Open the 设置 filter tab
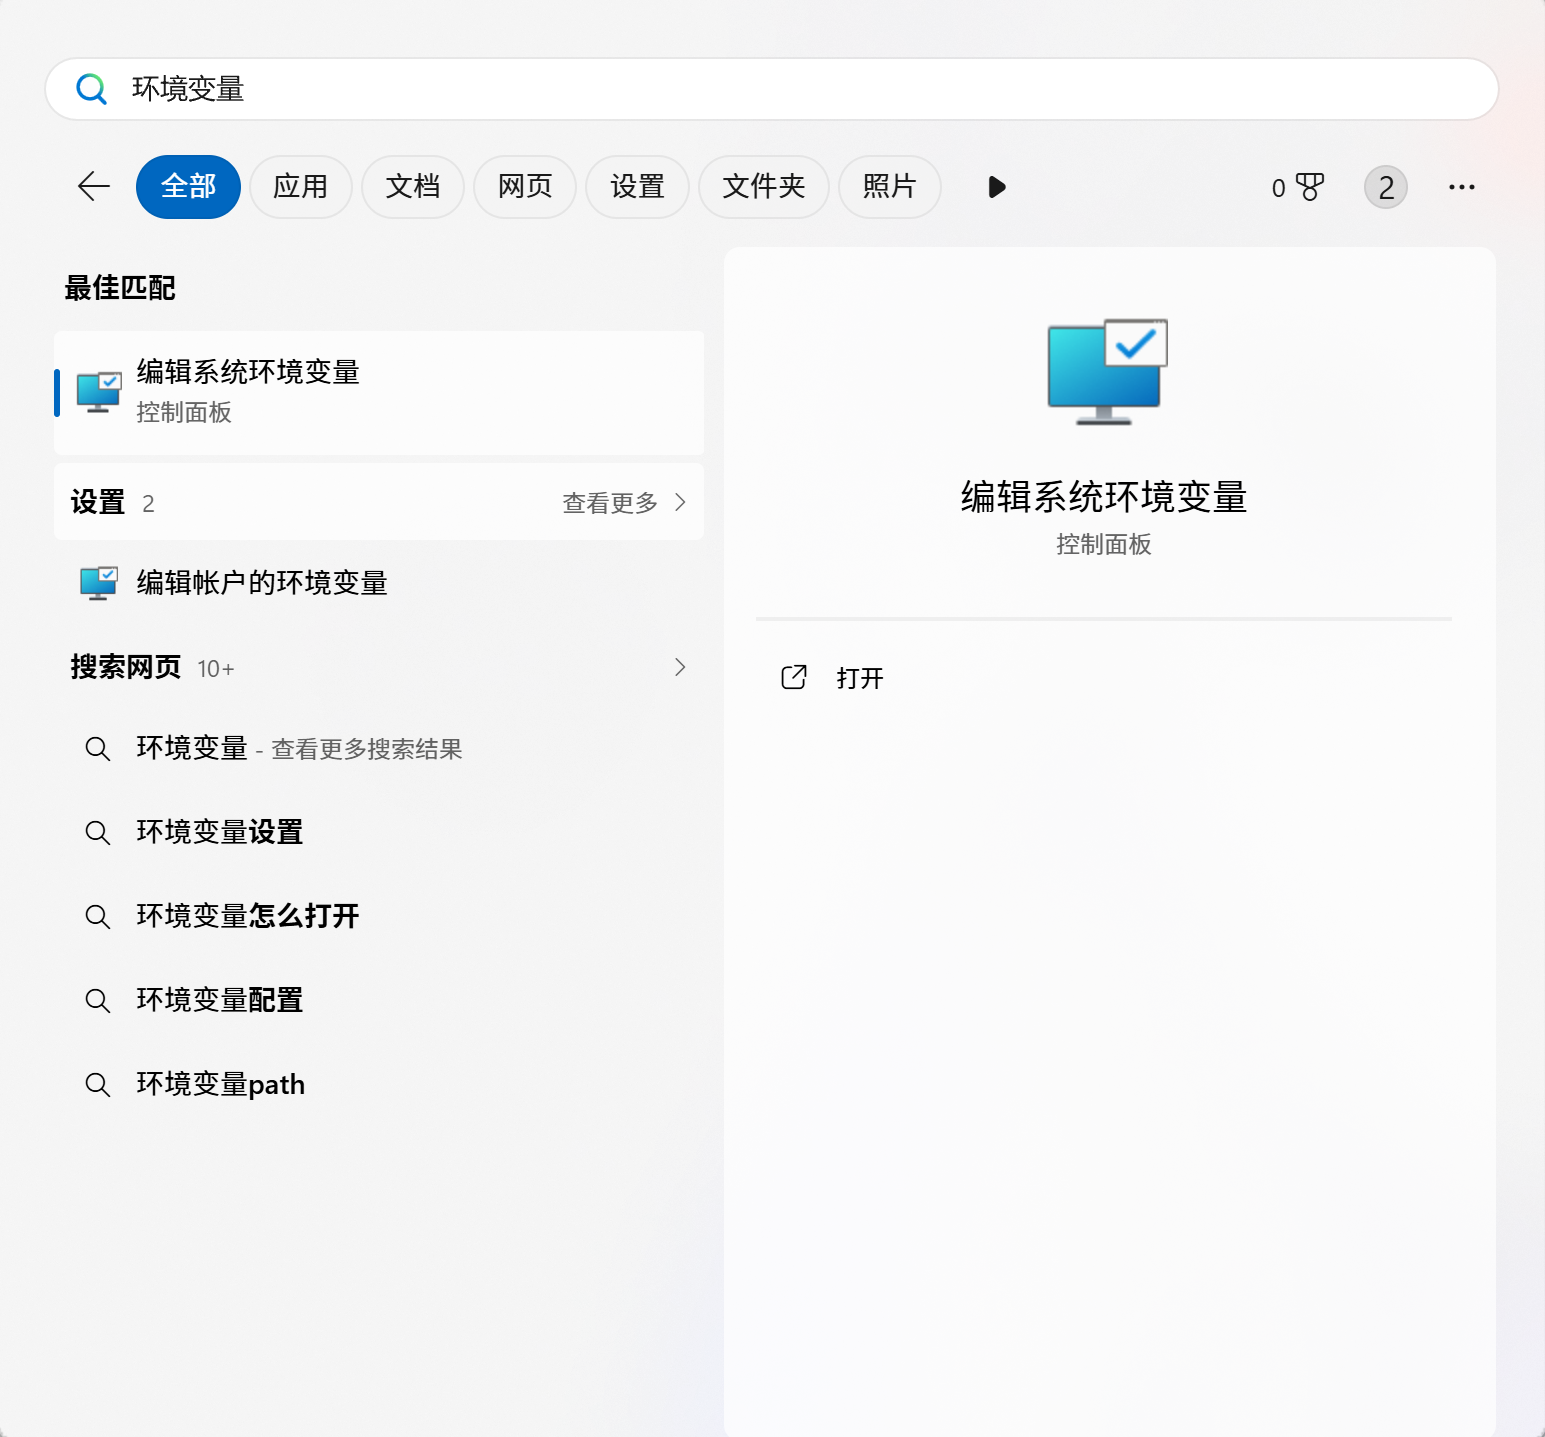Viewport: 1545px width, 1437px height. [637, 187]
